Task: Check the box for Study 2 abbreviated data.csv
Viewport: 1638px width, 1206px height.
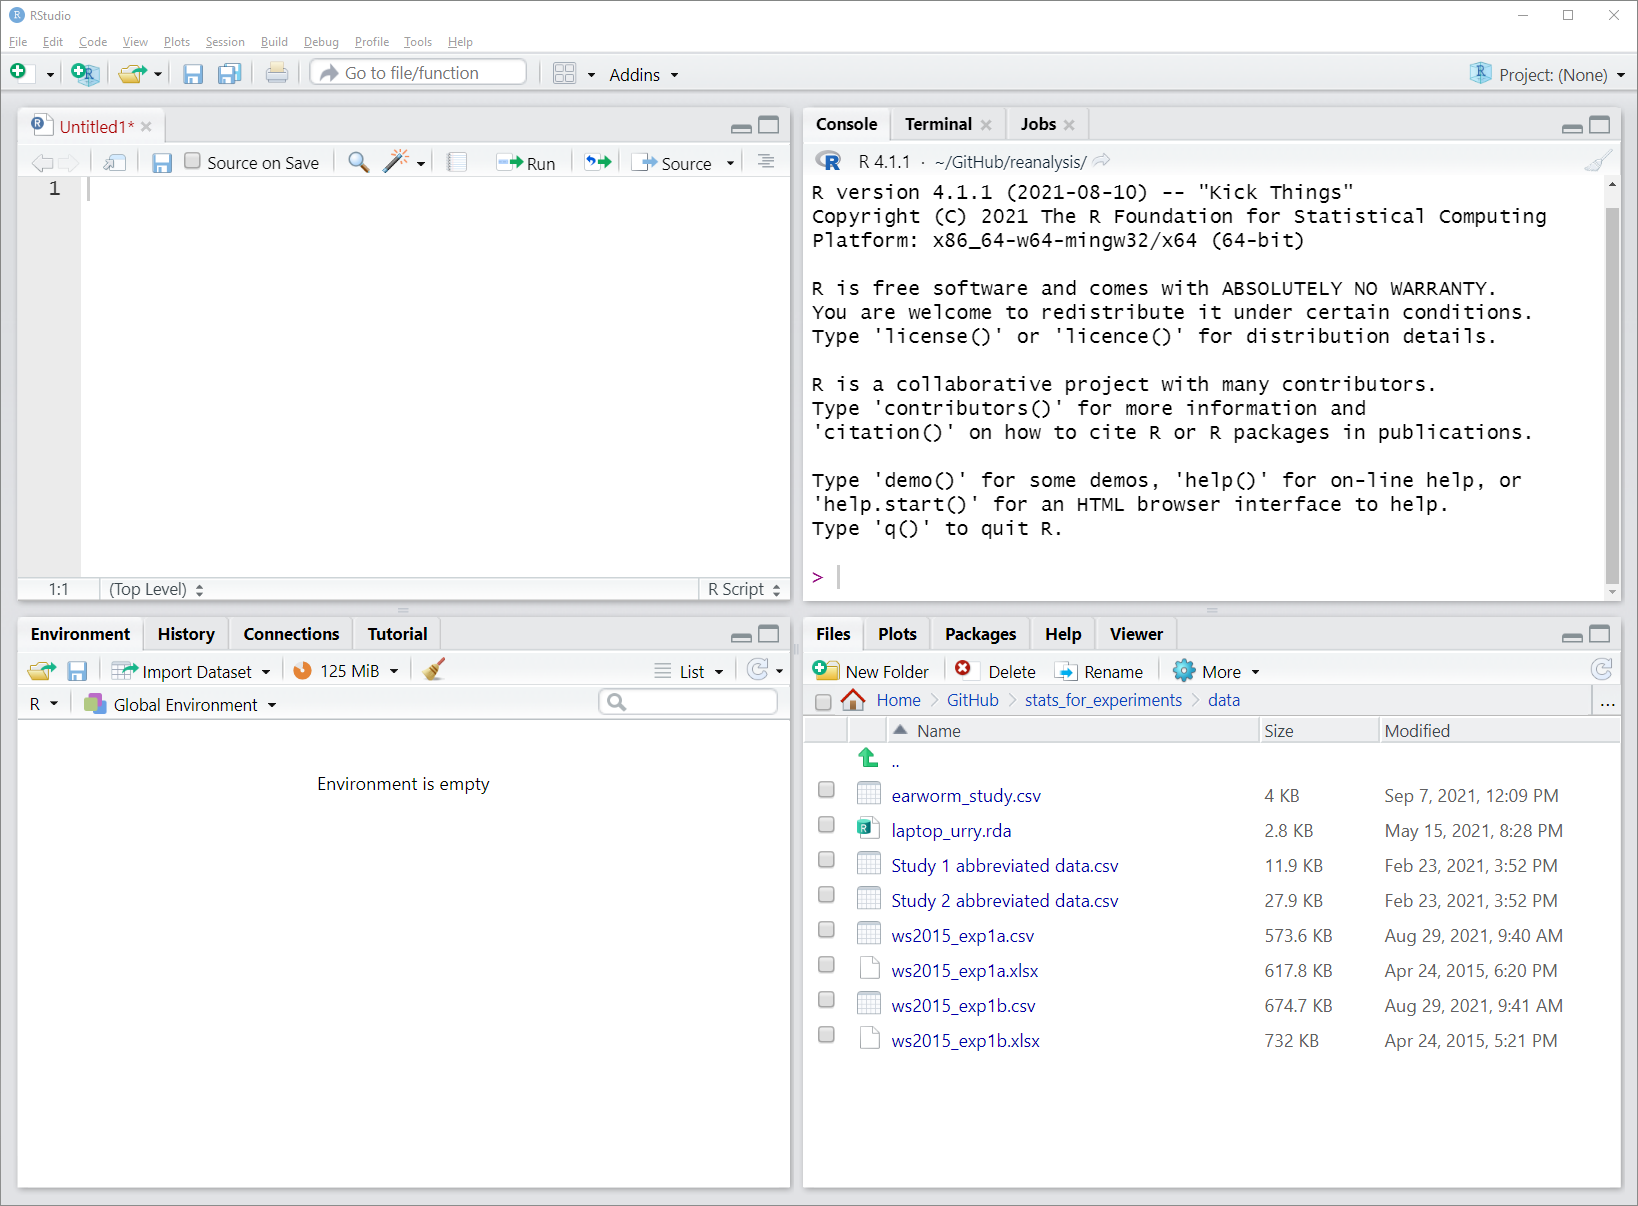Action: pos(826,895)
